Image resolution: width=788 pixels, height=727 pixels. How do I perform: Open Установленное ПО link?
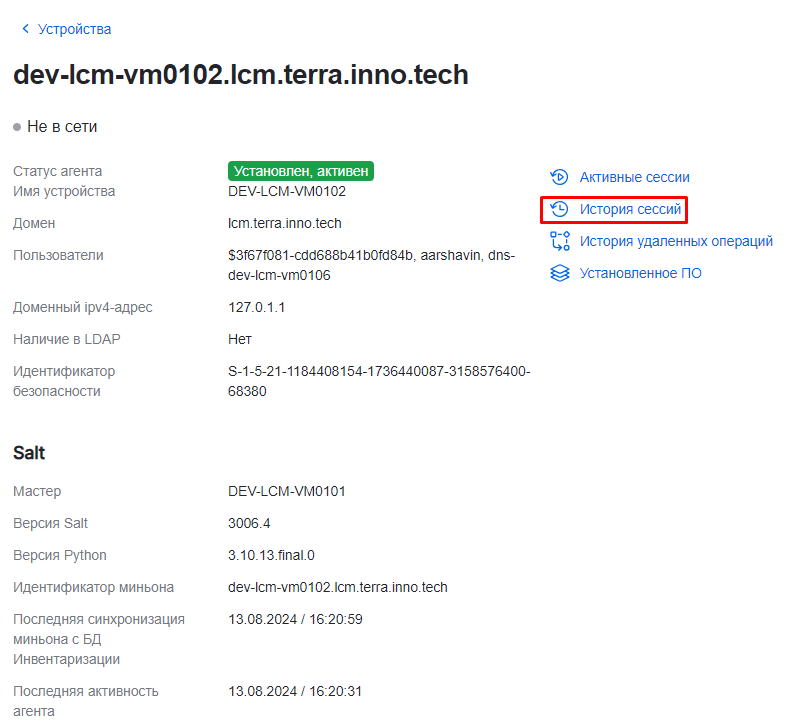tap(640, 273)
